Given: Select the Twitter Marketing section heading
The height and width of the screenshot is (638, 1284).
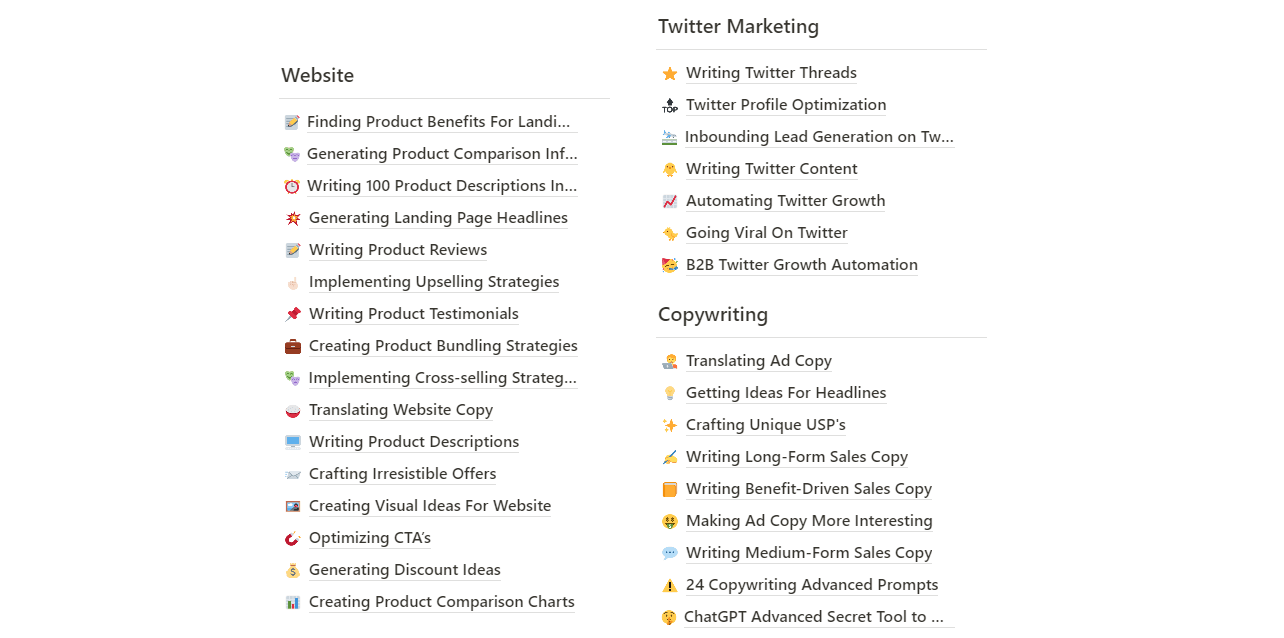Looking at the screenshot, I should click(738, 27).
